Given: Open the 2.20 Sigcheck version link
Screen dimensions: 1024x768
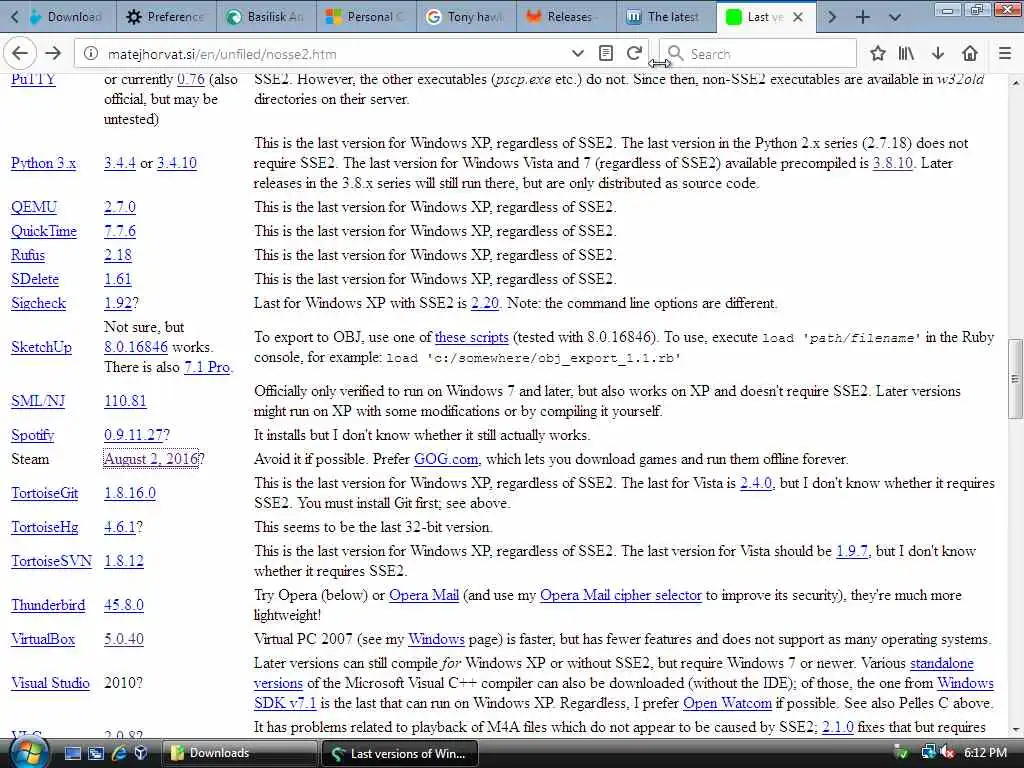Looking at the screenshot, I should [485, 304].
